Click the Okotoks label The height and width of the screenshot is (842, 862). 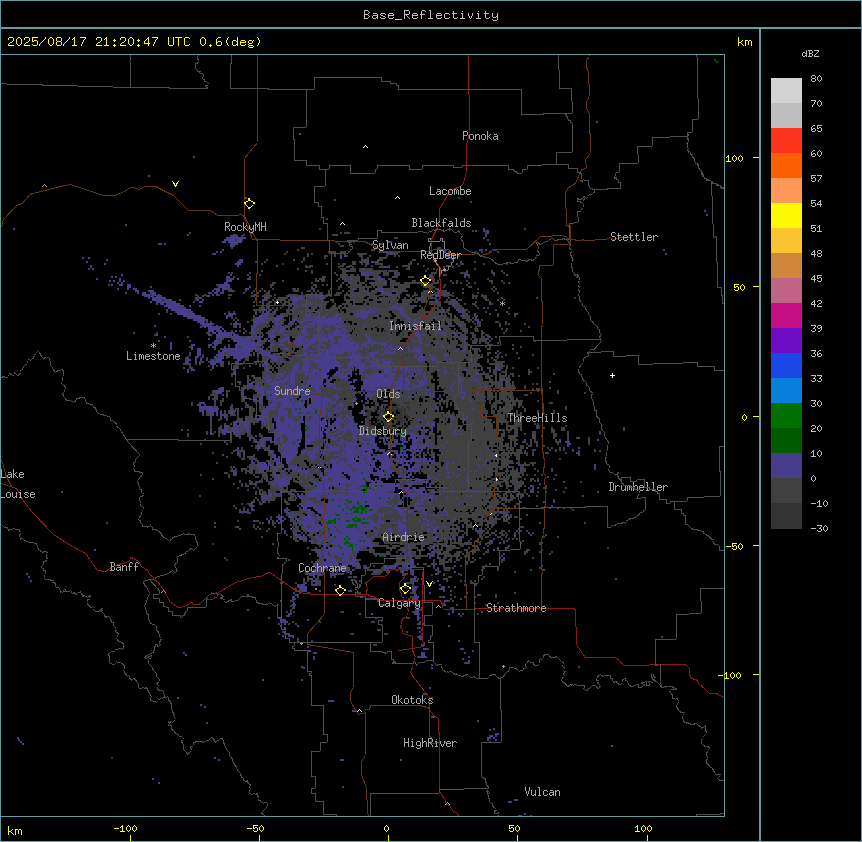412,700
